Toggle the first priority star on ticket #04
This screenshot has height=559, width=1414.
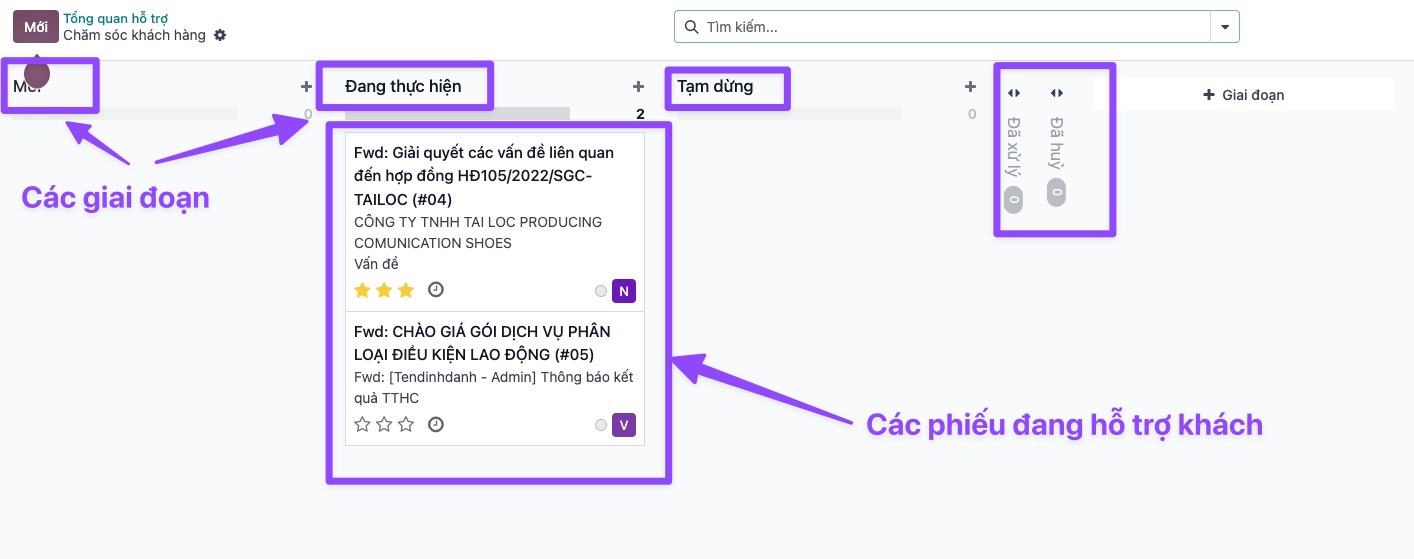(363, 290)
